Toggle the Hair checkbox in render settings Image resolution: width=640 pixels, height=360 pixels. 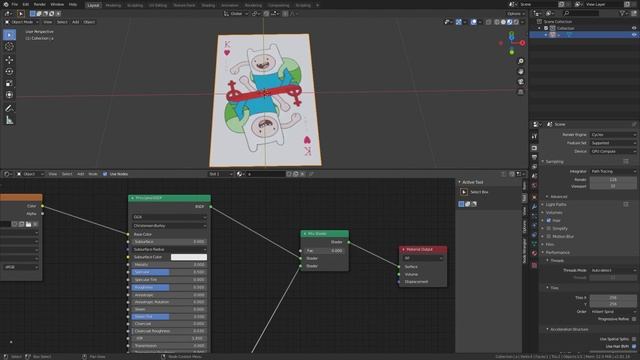point(549,220)
